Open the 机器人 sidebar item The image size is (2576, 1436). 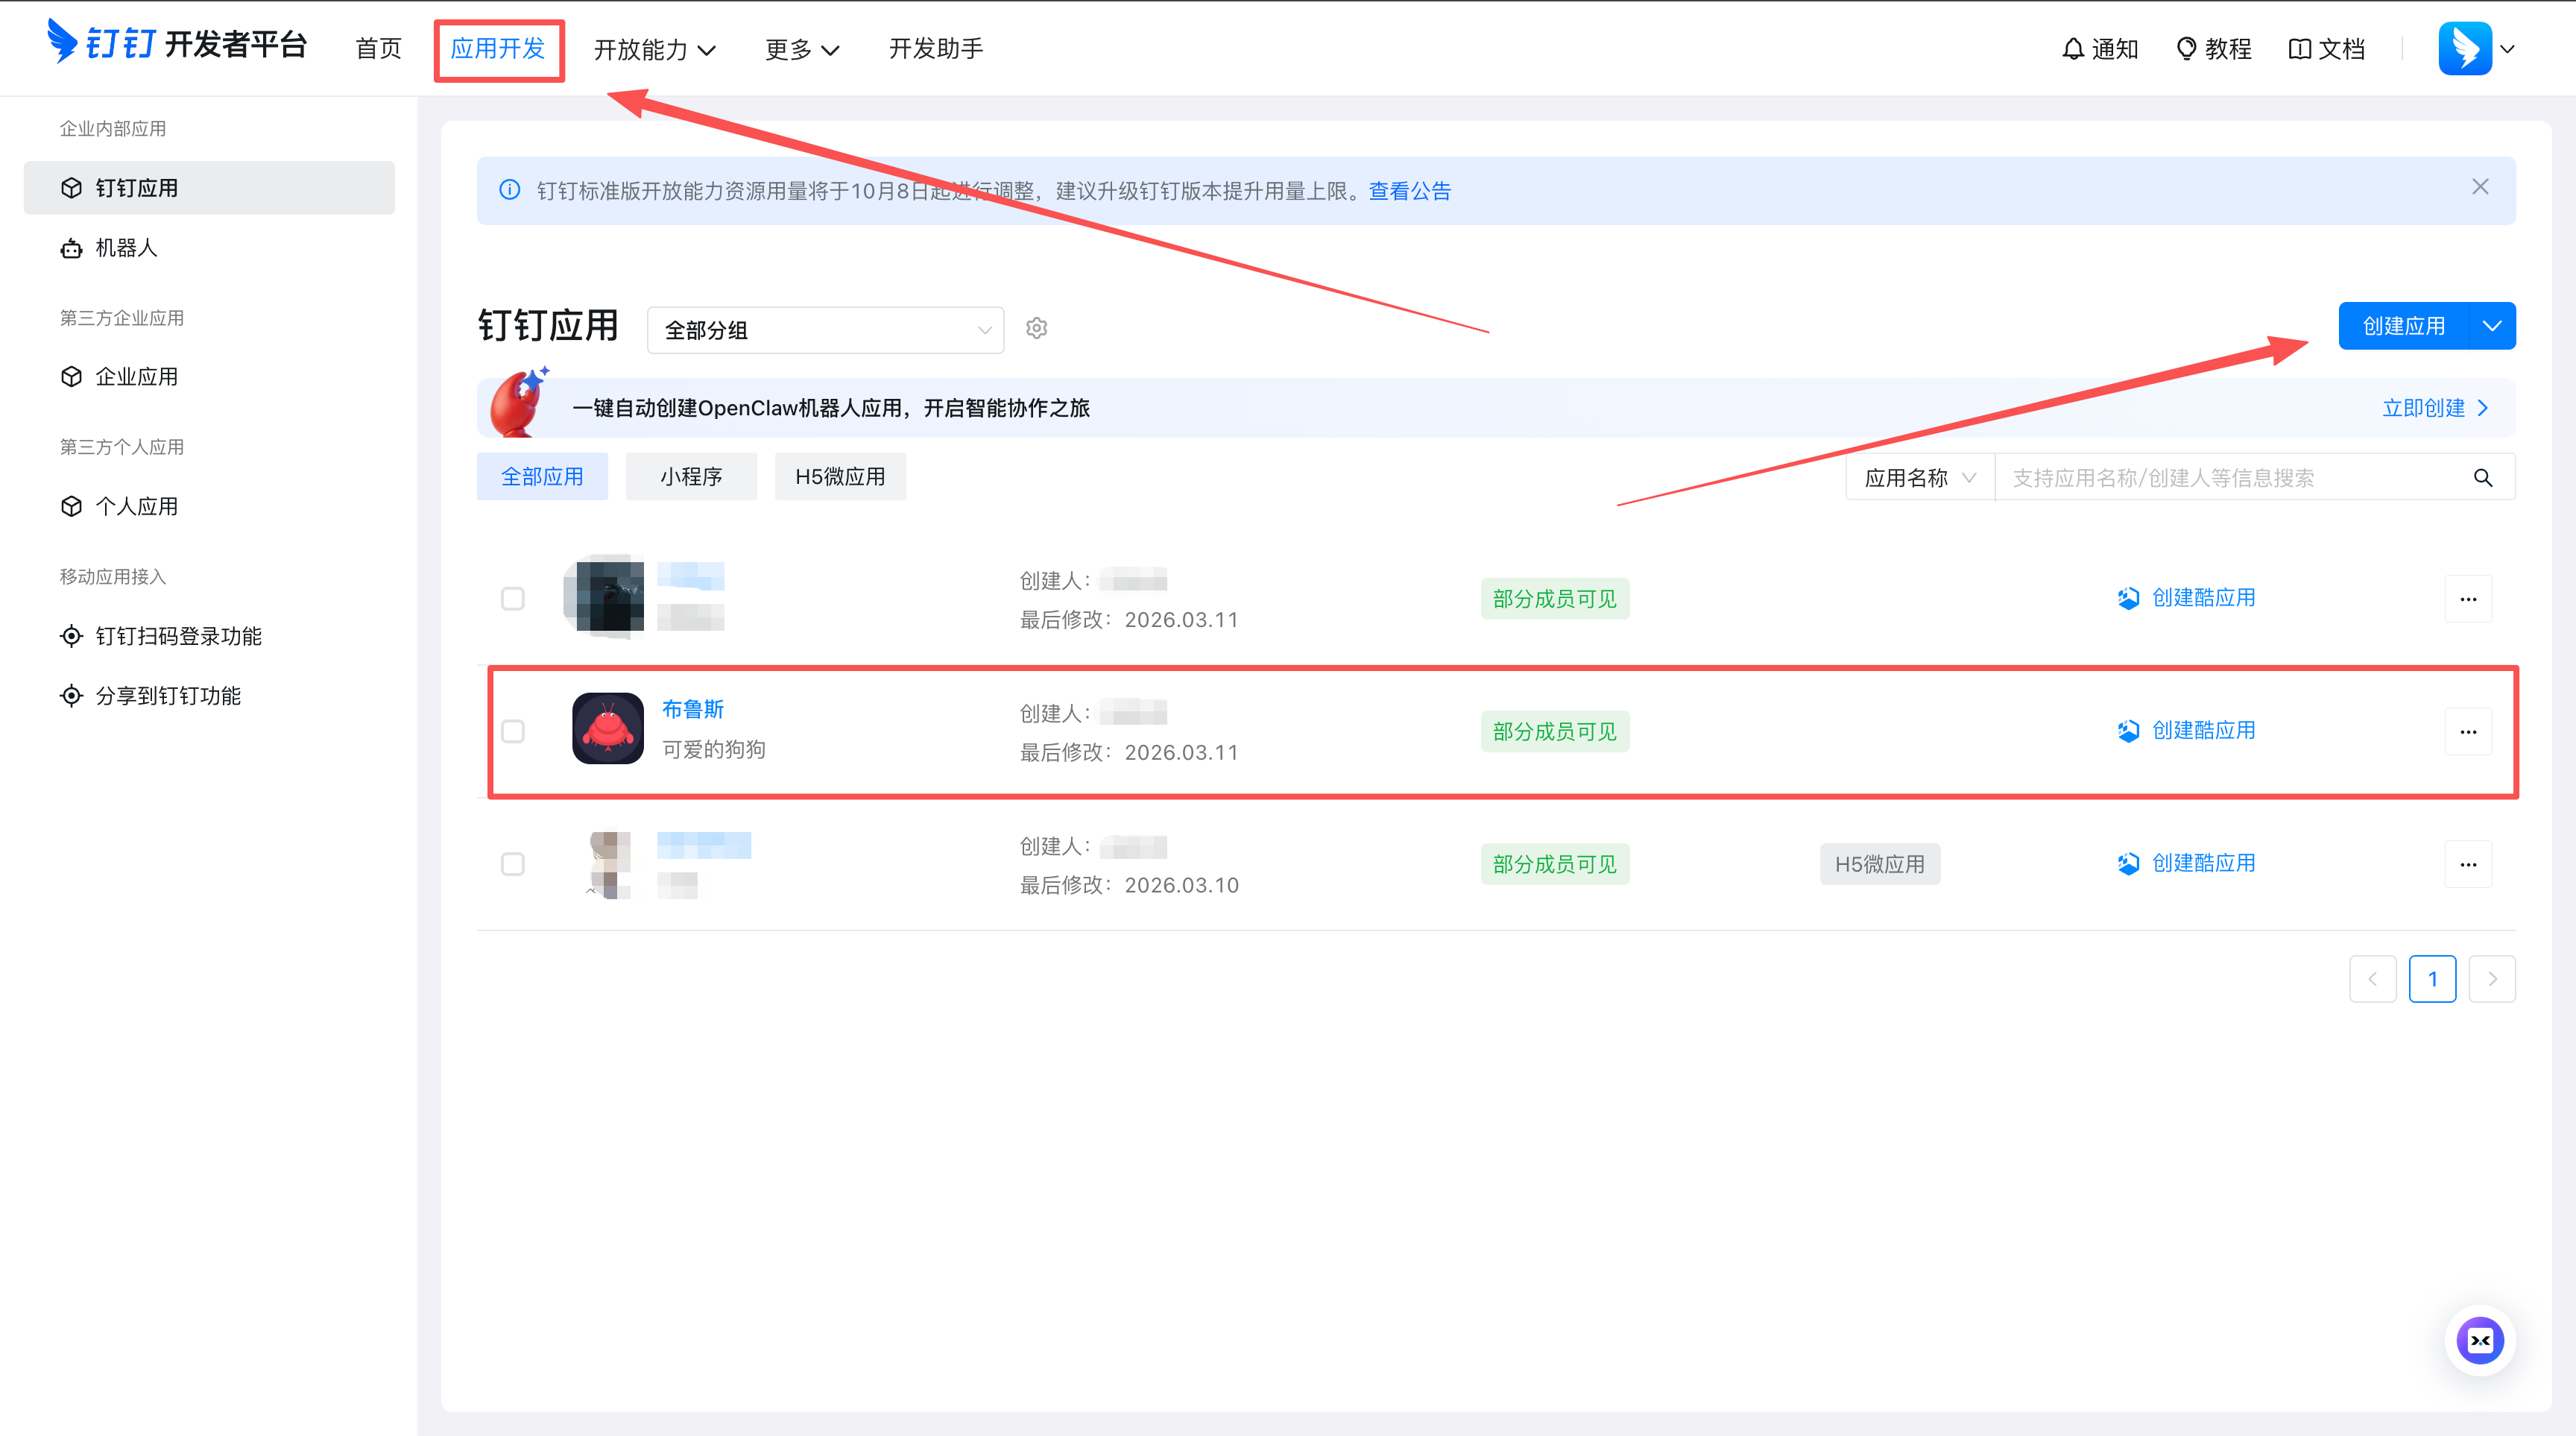tap(126, 248)
